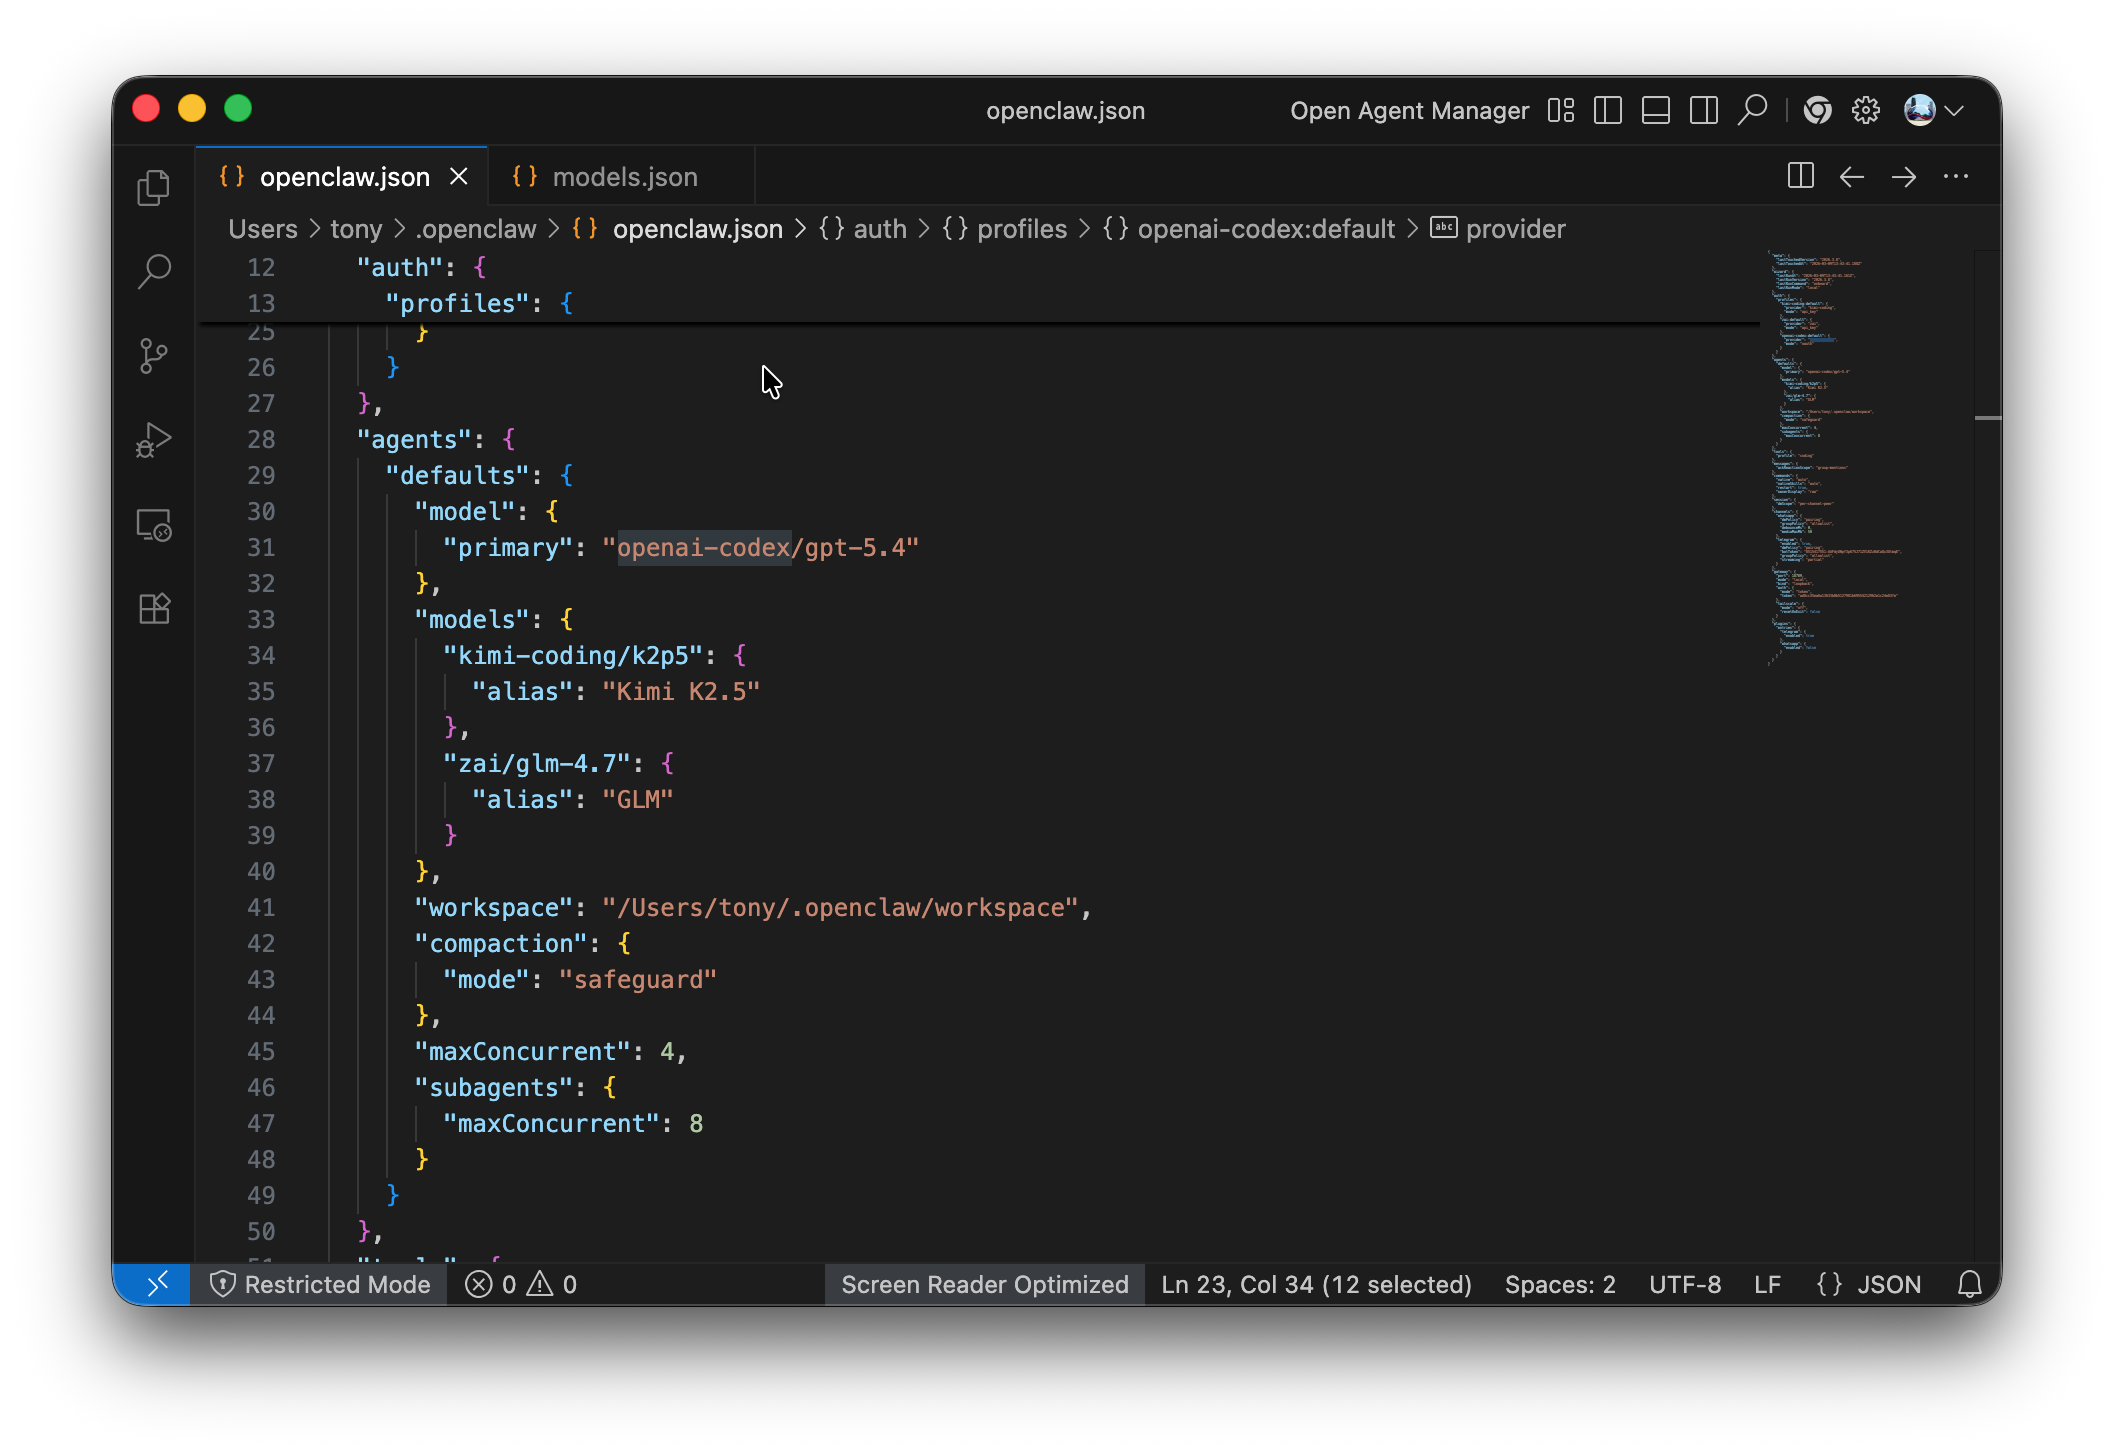Click the JSON language mode indicator

(x=1868, y=1284)
